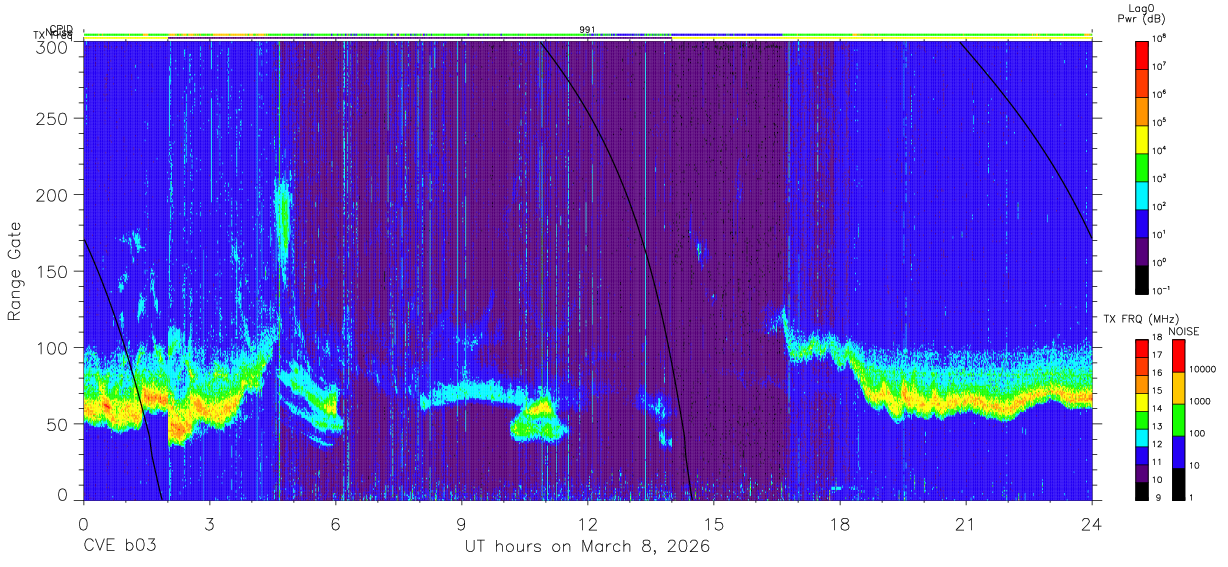Click the black bottom segment of the Lag0 Pwr colorbar
The height and width of the screenshot is (567, 1228).
click(1141, 279)
